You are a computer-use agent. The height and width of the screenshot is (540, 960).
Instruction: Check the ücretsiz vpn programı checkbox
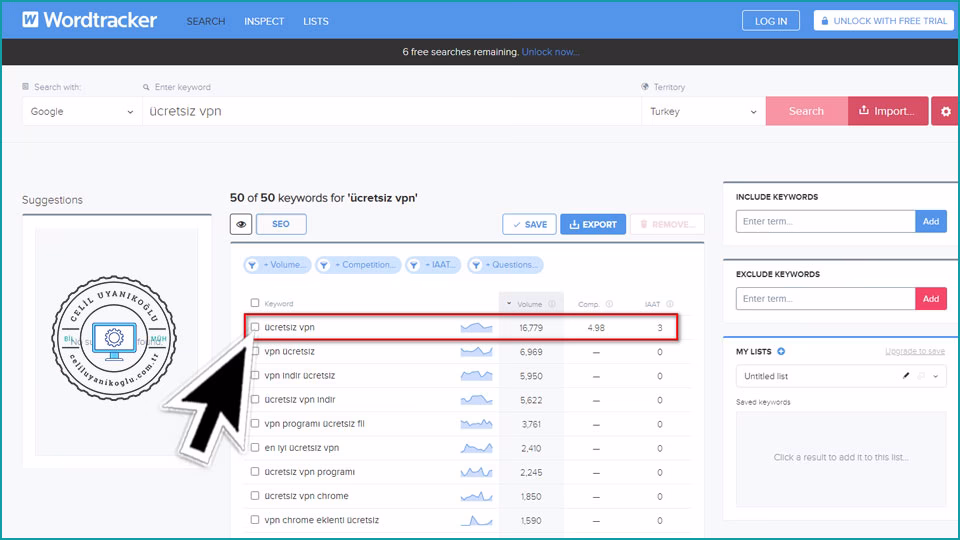pos(255,471)
